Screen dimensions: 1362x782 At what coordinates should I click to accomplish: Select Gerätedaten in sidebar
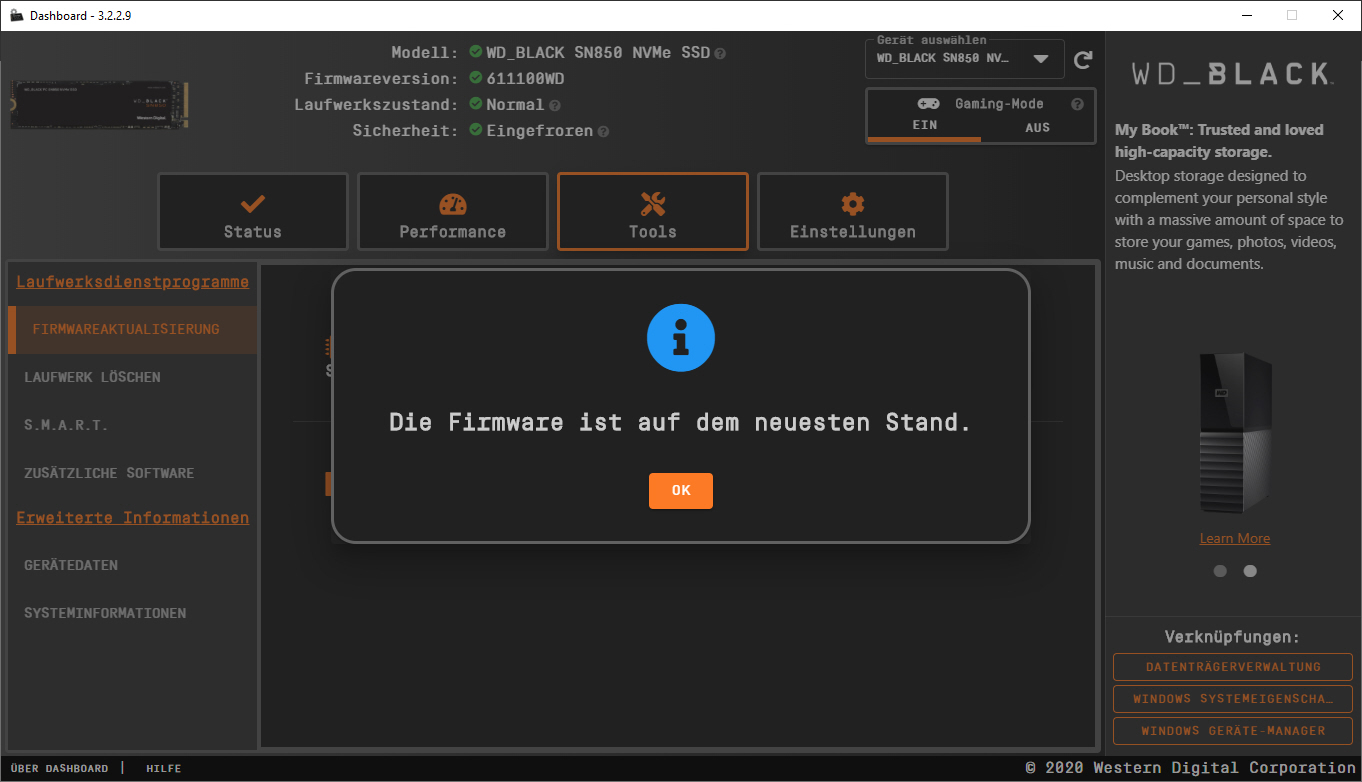(x=133, y=565)
